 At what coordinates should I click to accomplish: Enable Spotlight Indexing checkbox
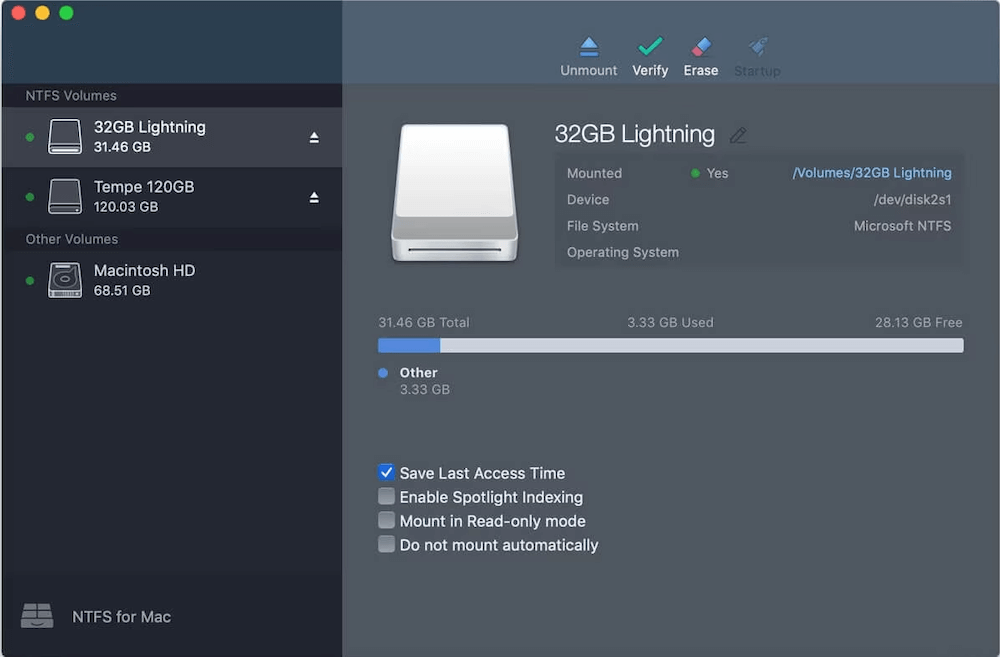pyautogui.click(x=386, y=496)
